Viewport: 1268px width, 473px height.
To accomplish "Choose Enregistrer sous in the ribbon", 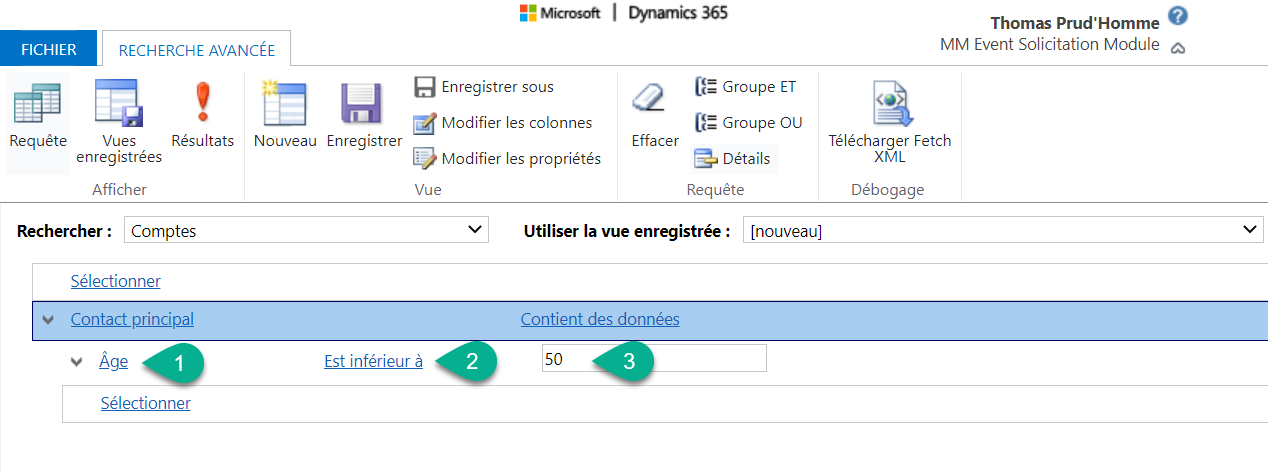I will pos(485,87).
